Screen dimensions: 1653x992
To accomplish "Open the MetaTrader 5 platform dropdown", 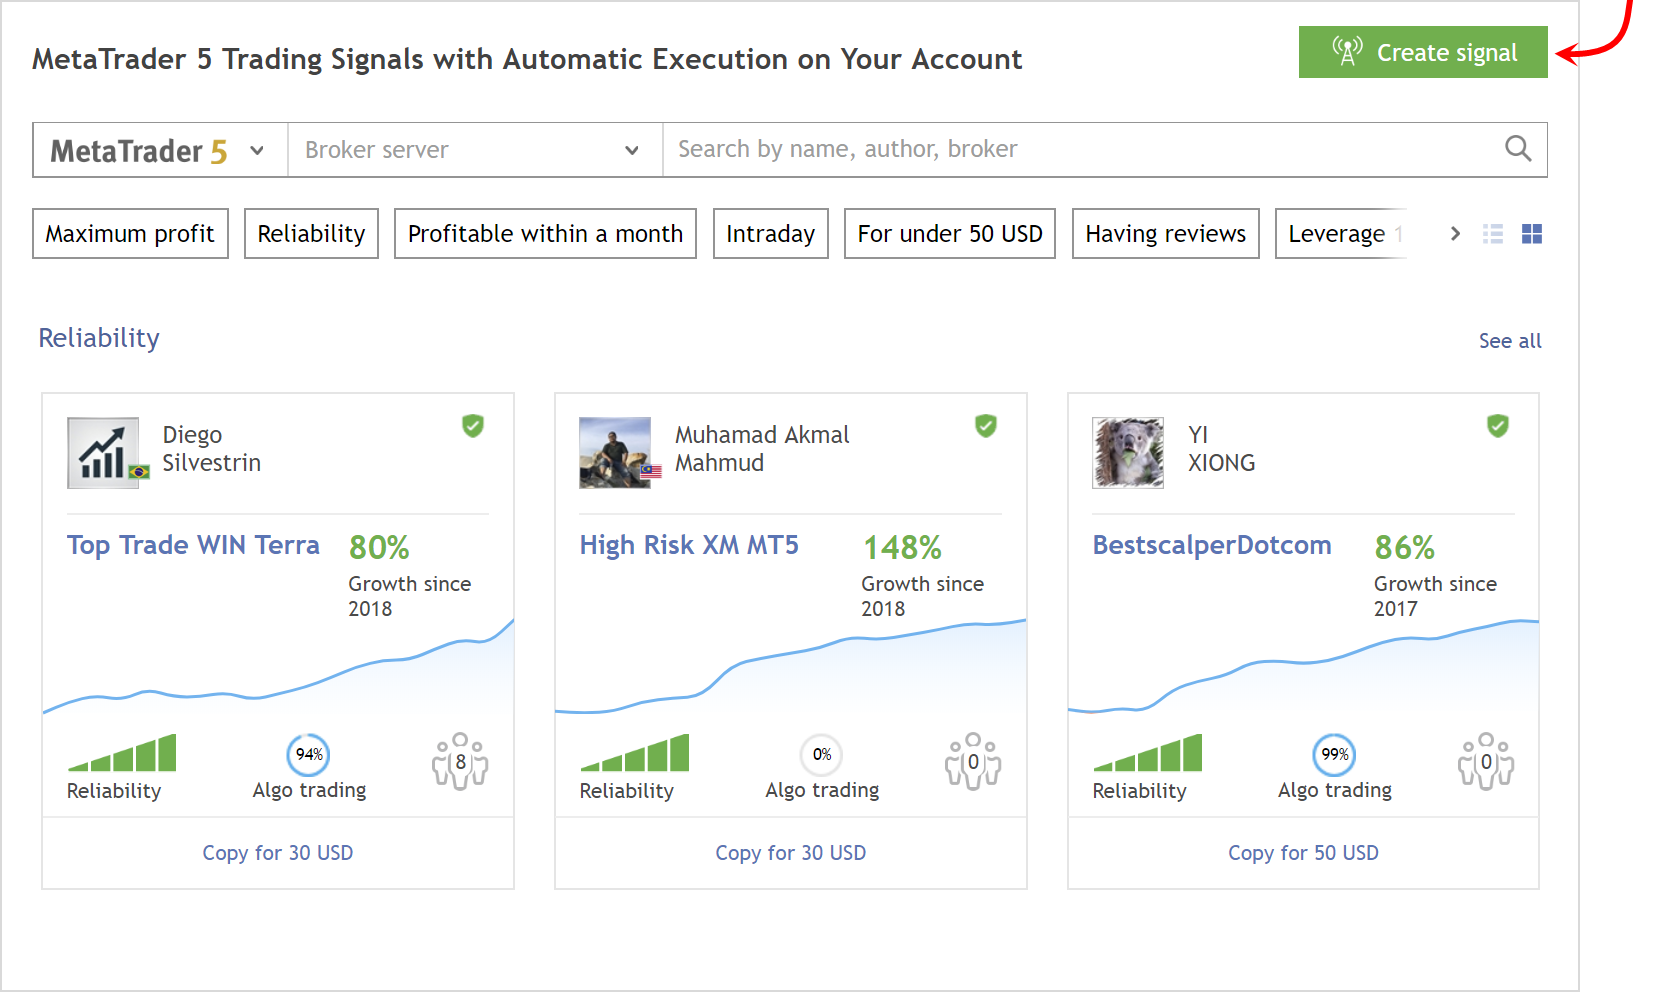I will pos(160,150).
